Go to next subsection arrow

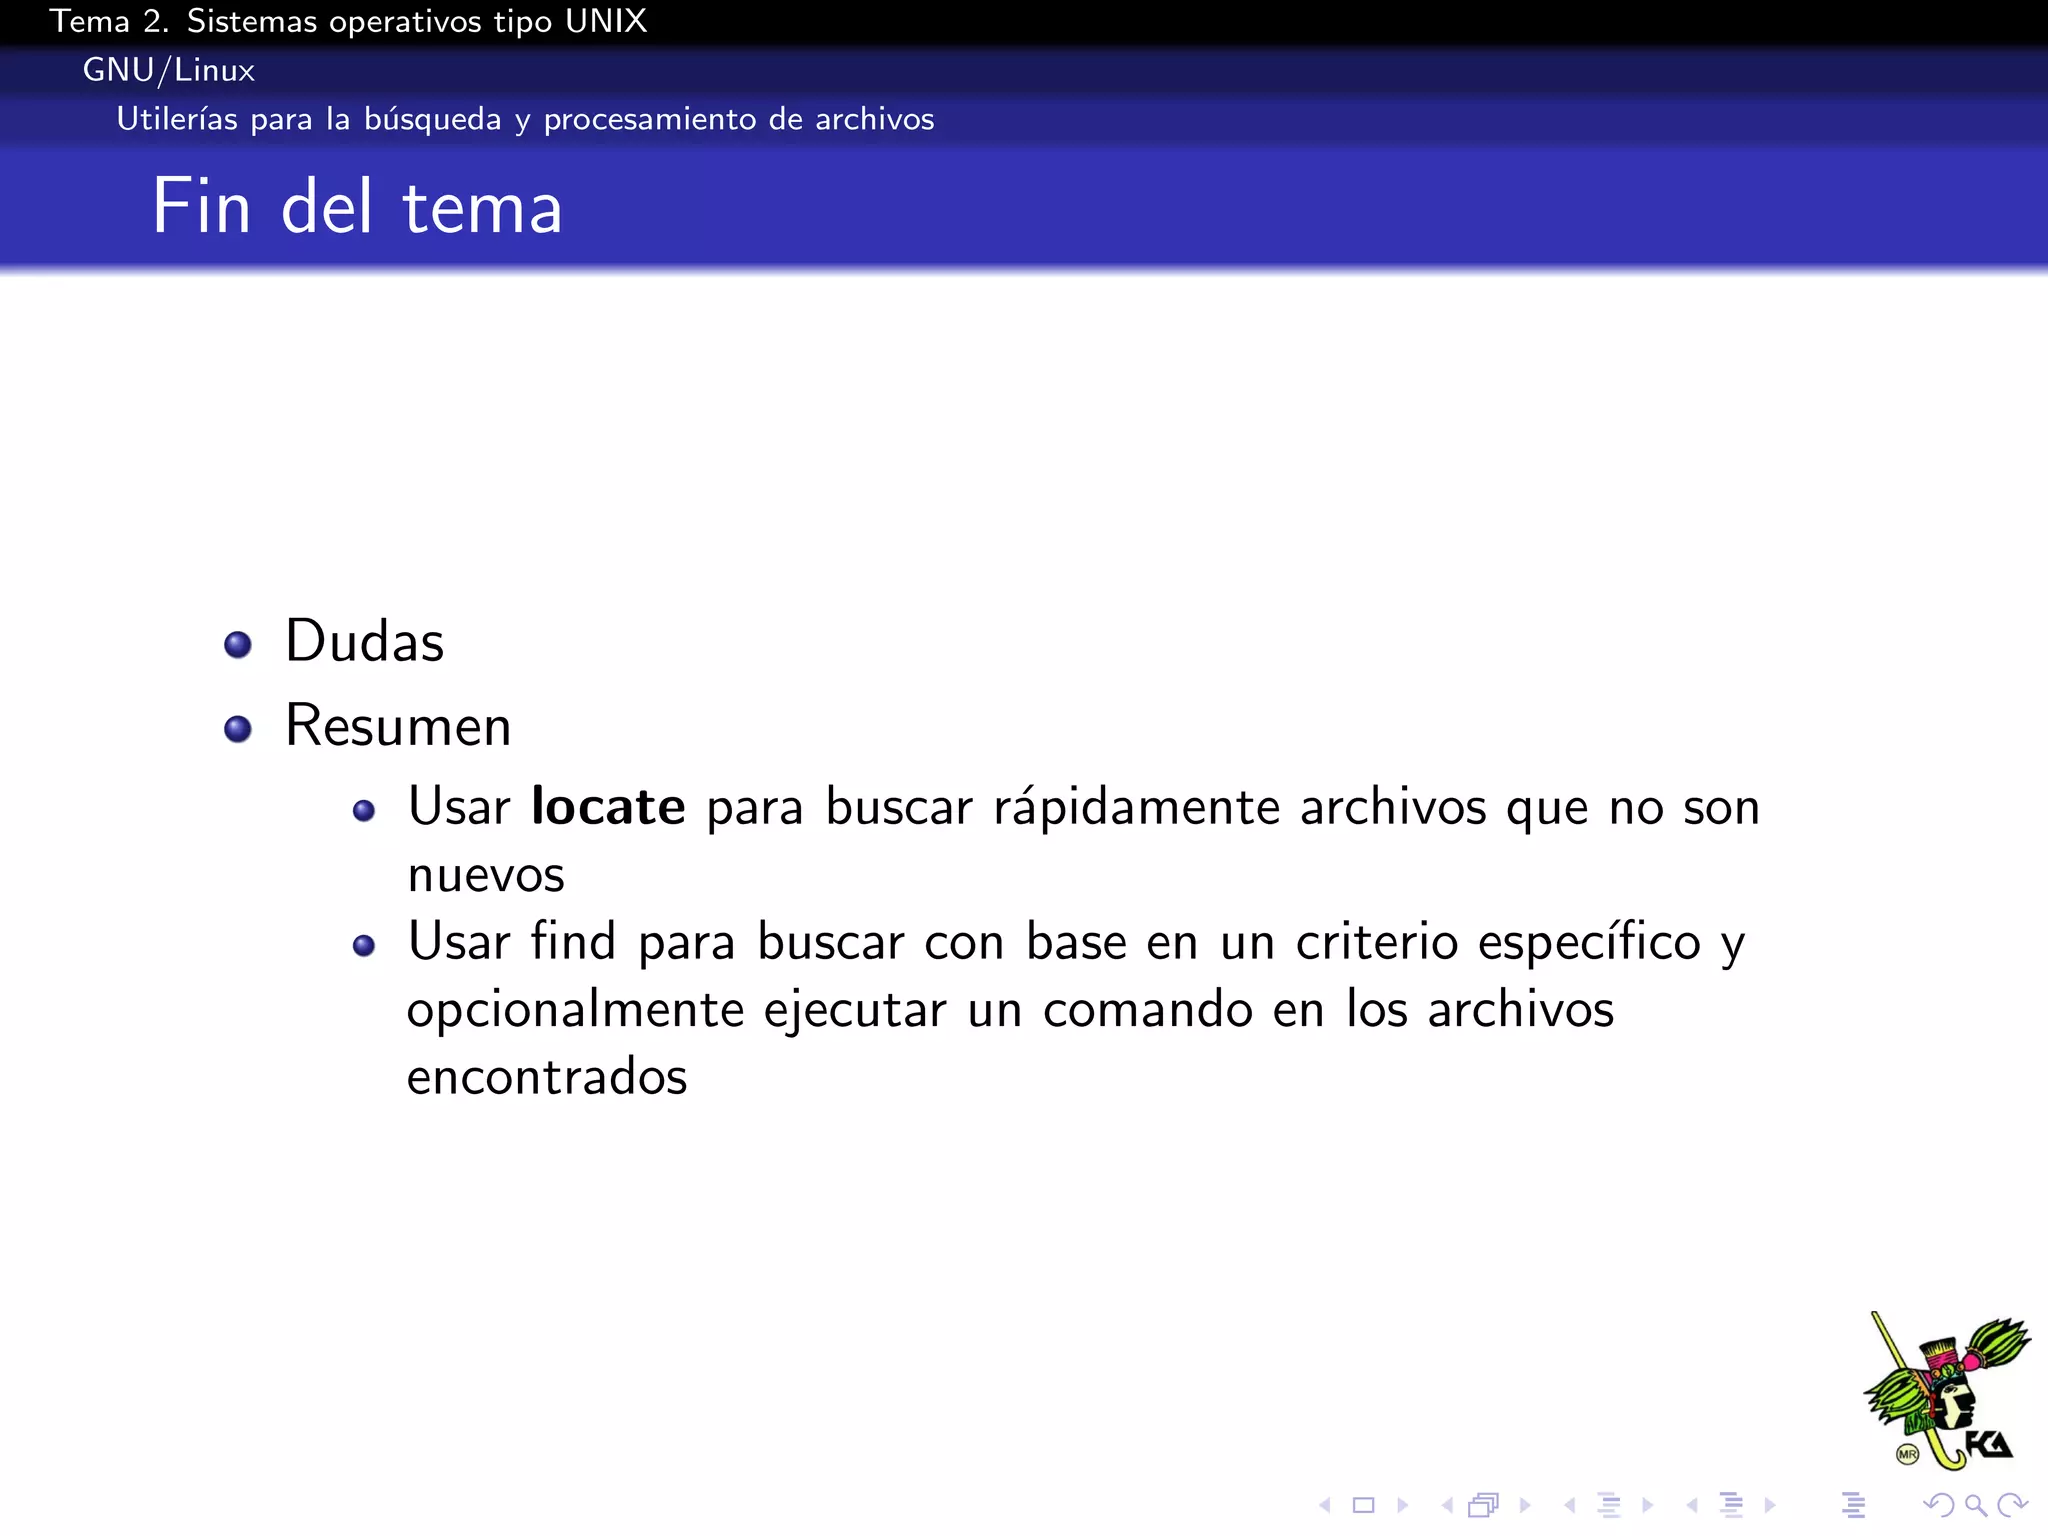1647,1505
